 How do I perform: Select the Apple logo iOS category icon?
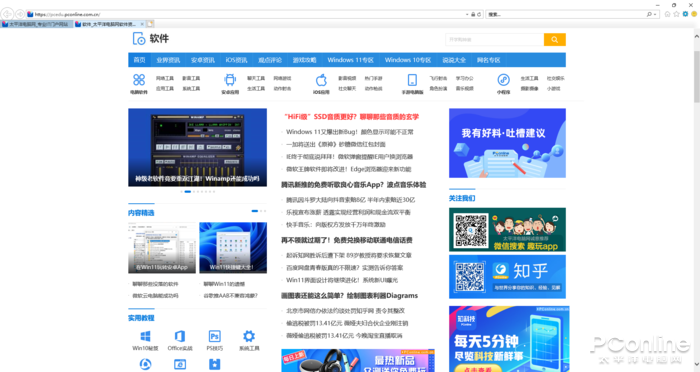pos(321,80)
